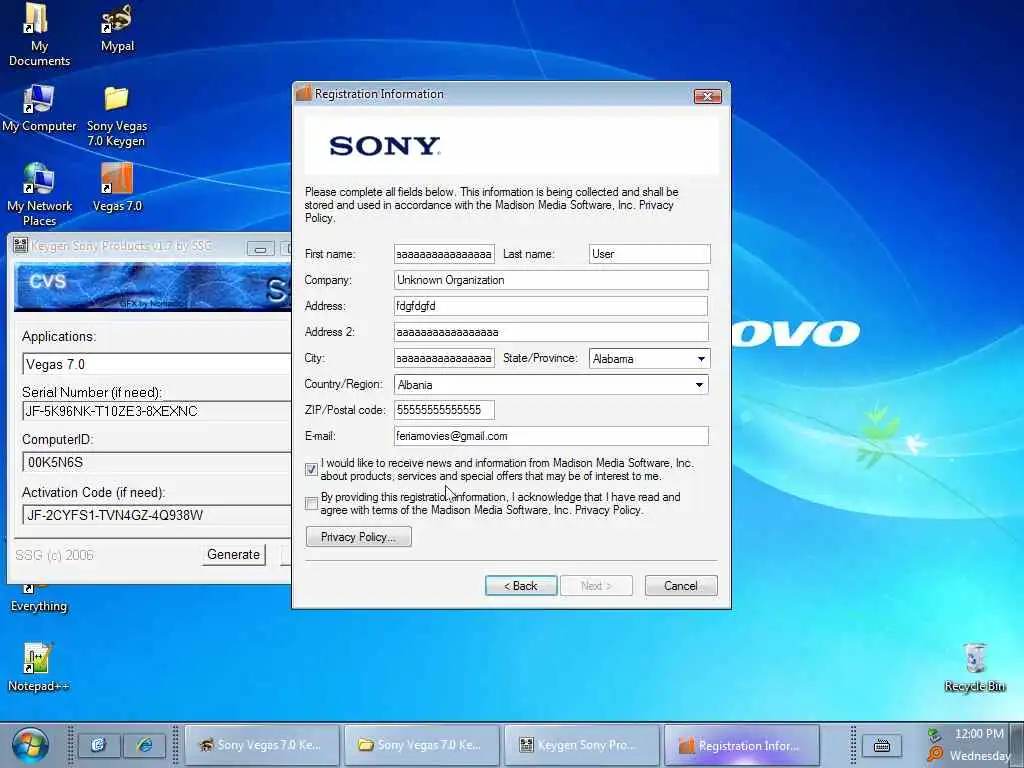Viewport: 1024px width, 768px height.
Task: Switch to Sony Vegas 7.0 Ke... folder taskbar item
Action: 422,745
